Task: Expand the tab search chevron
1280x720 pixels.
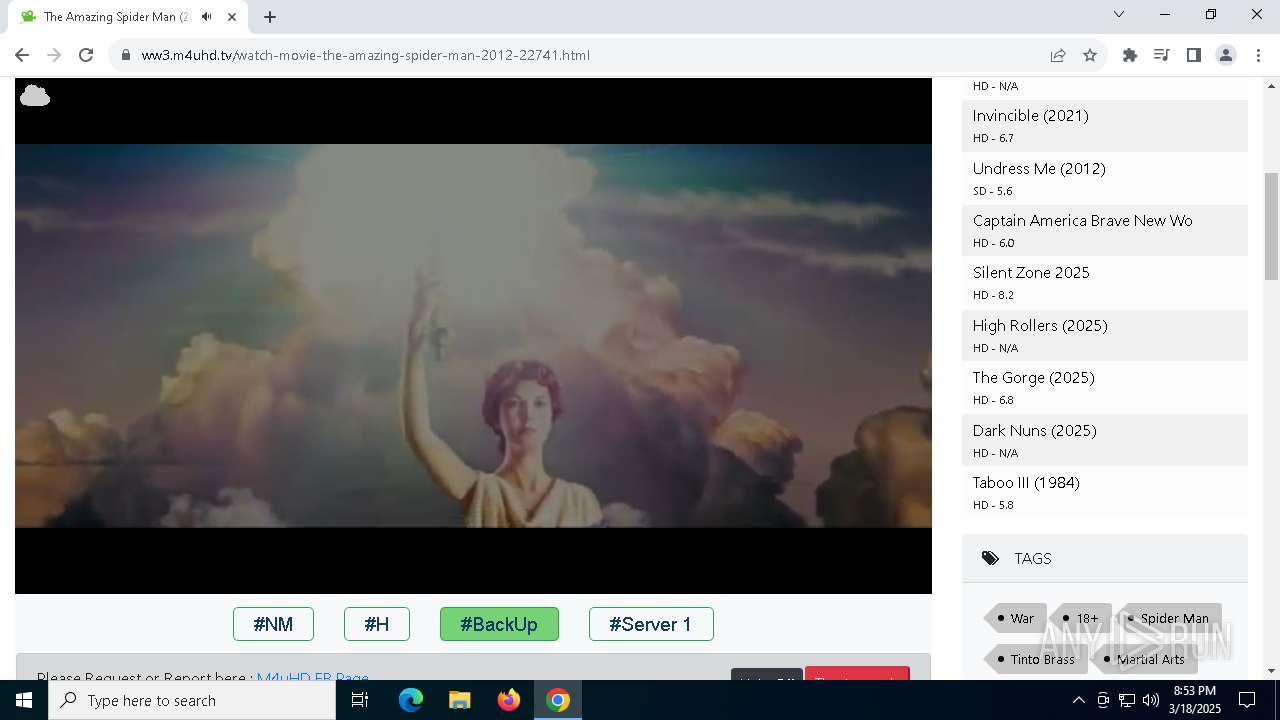Action: [1119, 14]
